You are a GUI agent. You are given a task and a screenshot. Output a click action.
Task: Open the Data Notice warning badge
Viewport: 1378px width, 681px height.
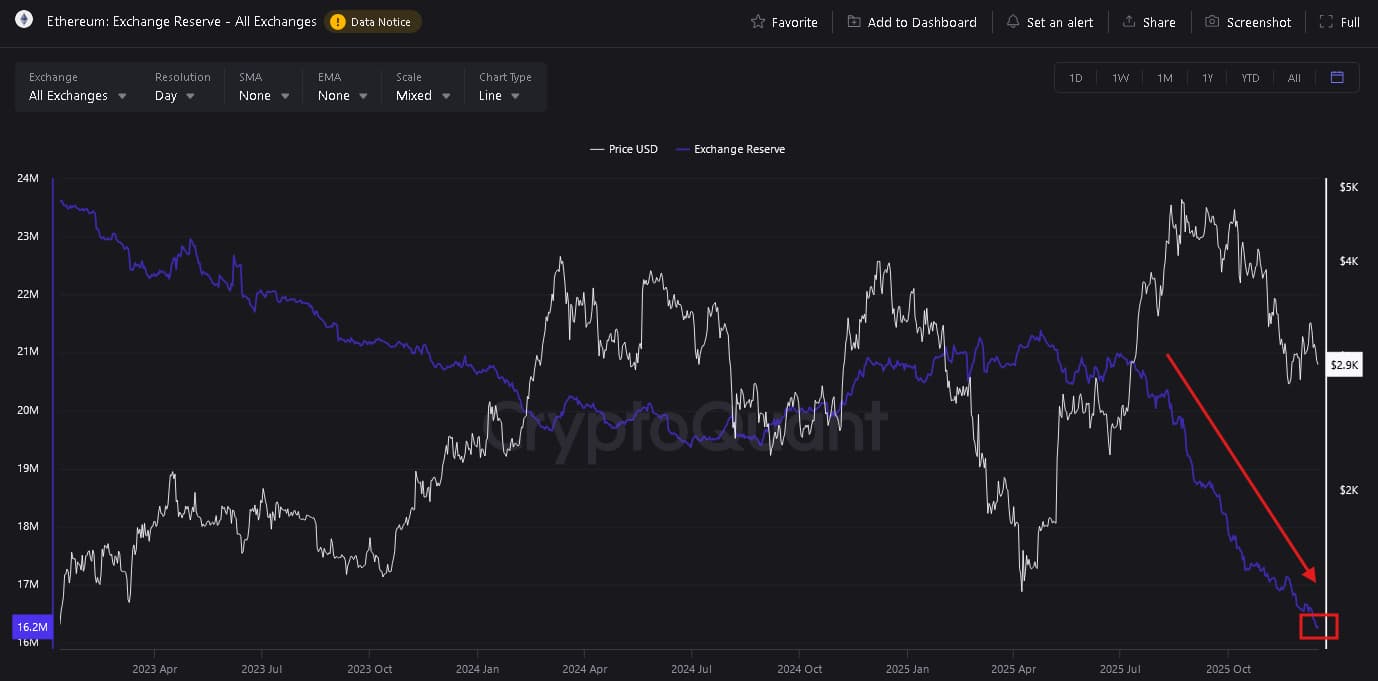(x=372, y=22)
